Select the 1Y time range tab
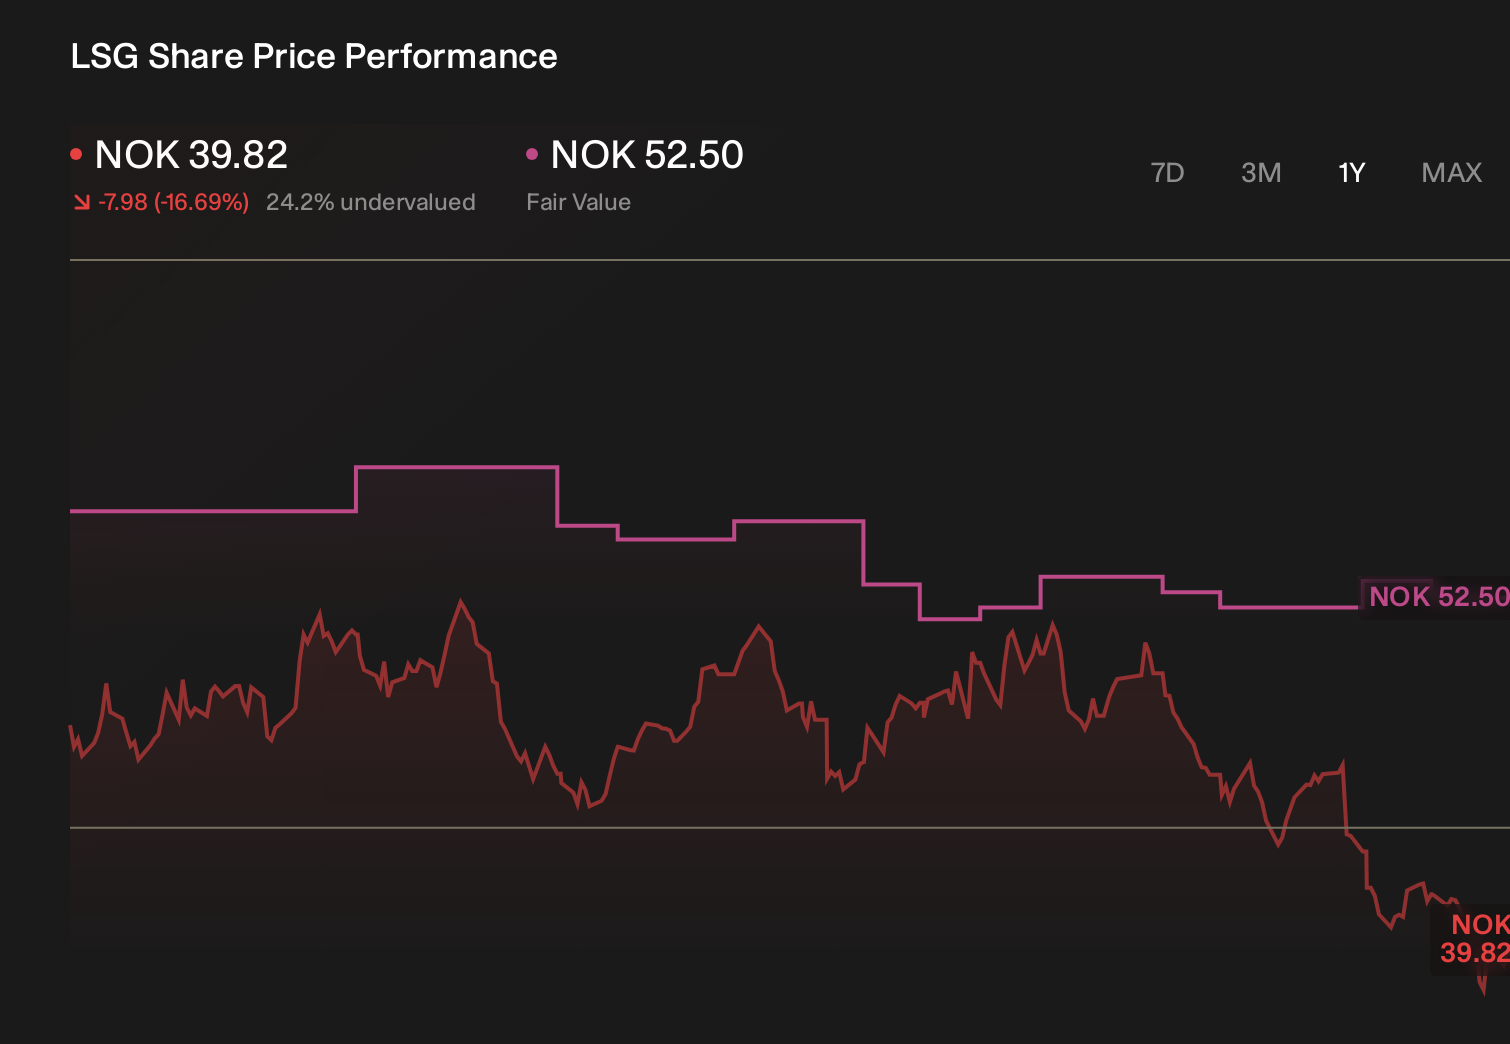Image resolution: width=1510 pixels, height=1044 pixels. [x=1352, y=173]
